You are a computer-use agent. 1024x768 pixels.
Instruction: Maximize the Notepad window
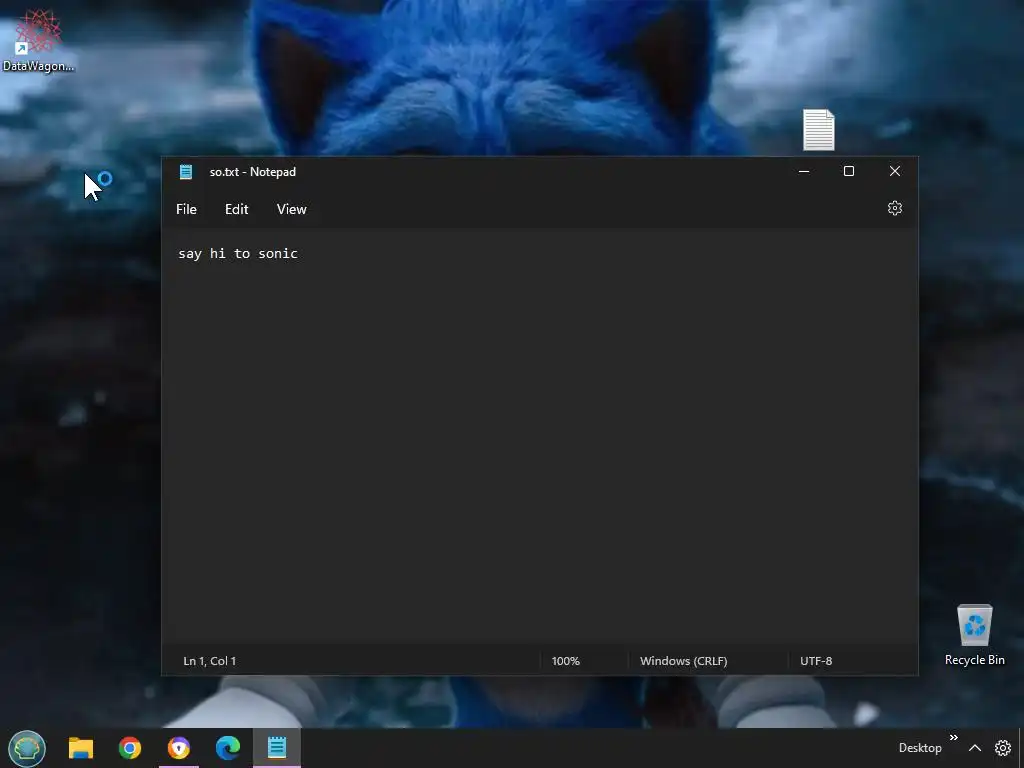(x=849, y=171)
